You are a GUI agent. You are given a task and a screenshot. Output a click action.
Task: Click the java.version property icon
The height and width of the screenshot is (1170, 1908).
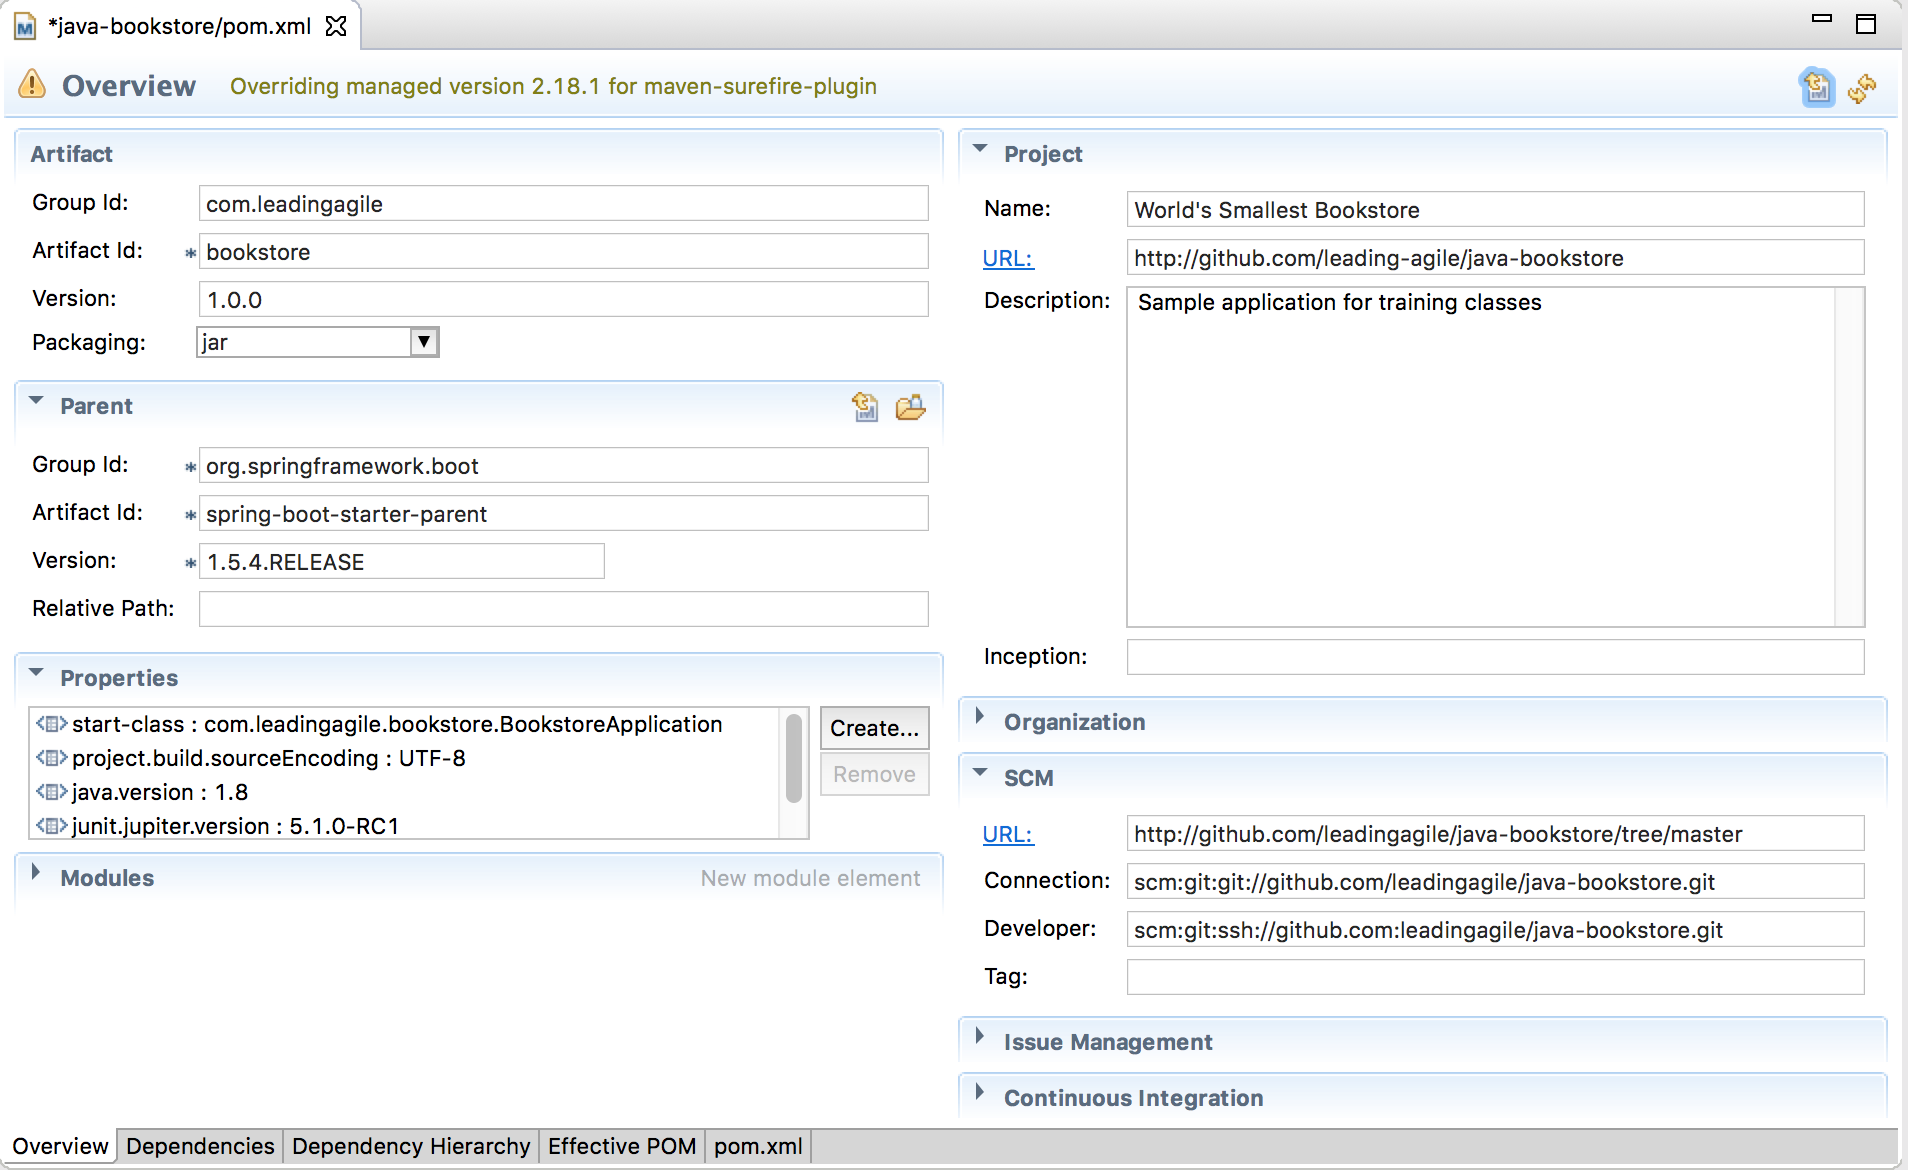pyautogui.click(x=51, y=792)
